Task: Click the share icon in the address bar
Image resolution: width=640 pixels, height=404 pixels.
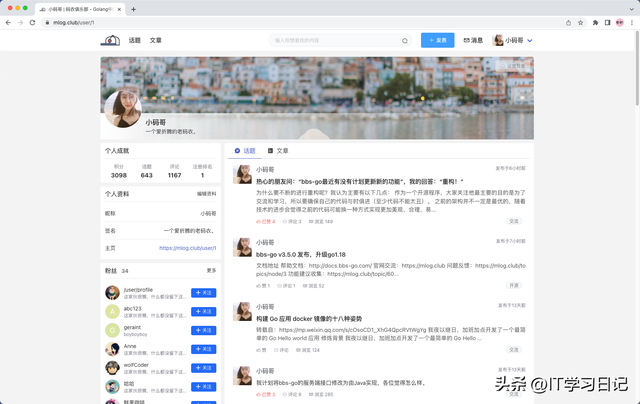Action: tap(568, 23)
